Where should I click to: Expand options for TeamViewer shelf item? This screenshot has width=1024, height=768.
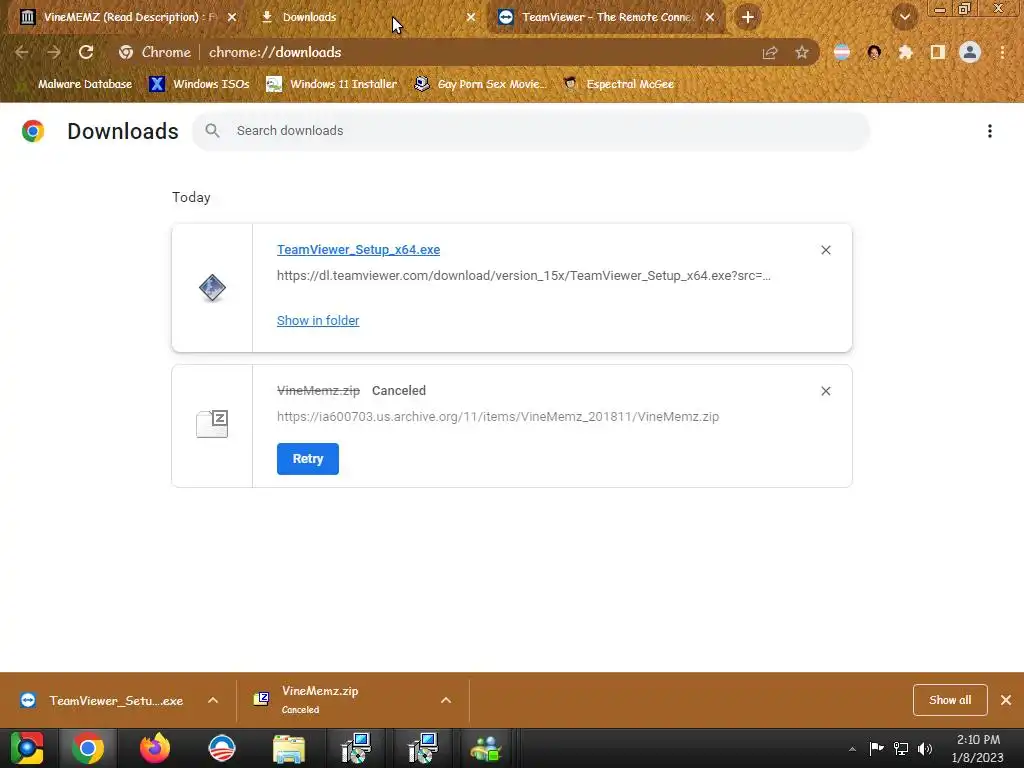(213, 700)
